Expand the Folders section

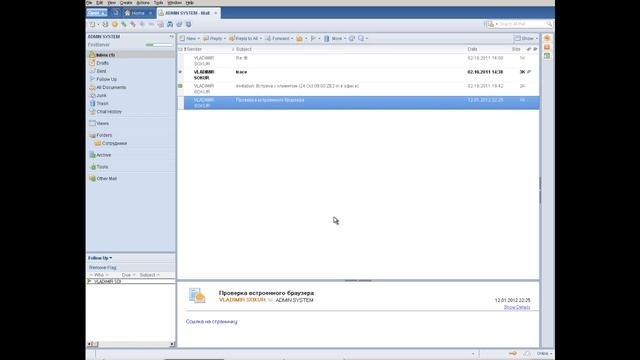104,135
